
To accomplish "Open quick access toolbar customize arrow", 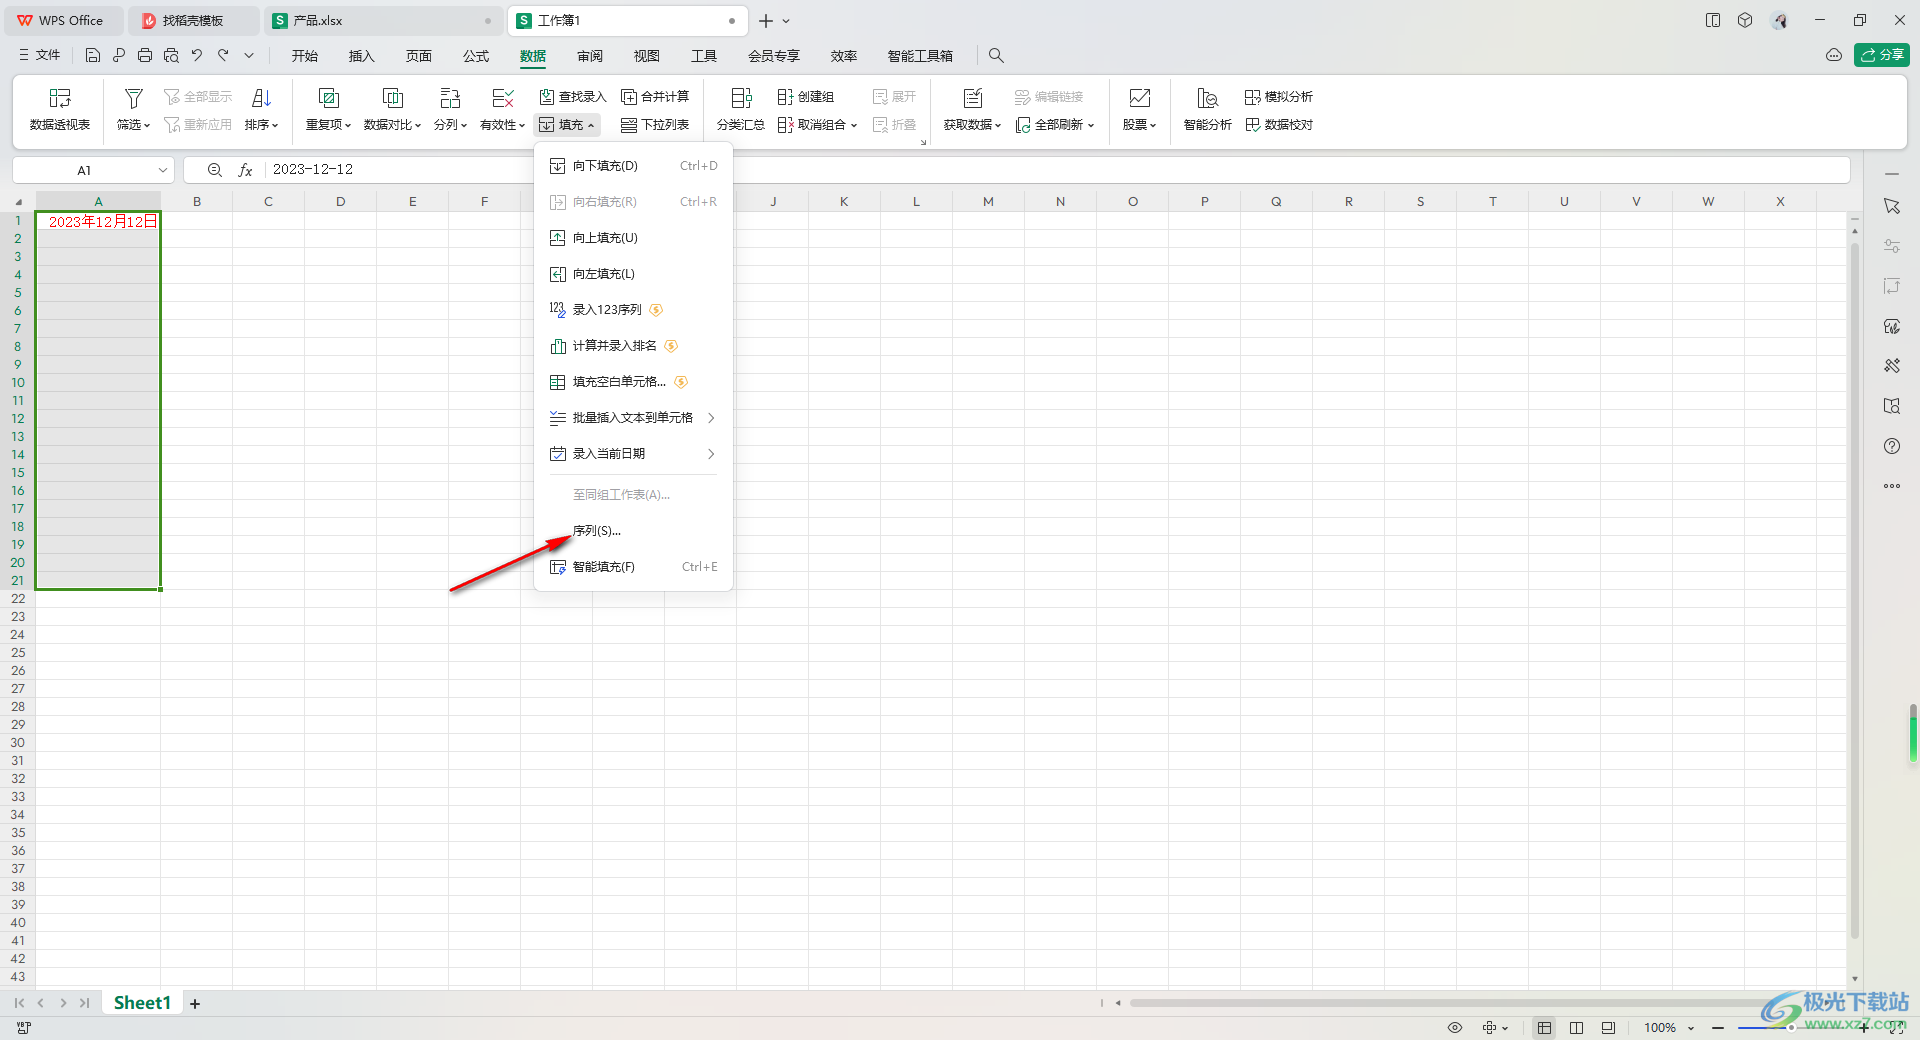I will pos(249,56).
